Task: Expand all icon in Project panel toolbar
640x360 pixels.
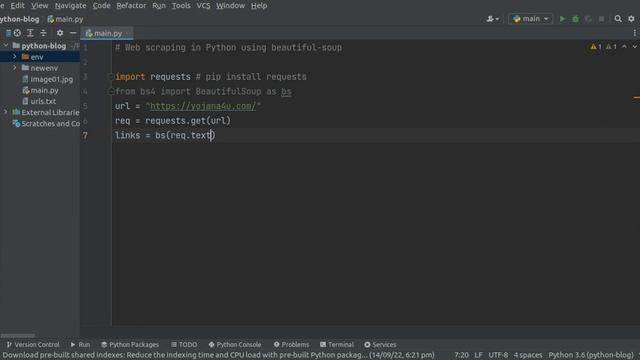Action: pos(30,33)
